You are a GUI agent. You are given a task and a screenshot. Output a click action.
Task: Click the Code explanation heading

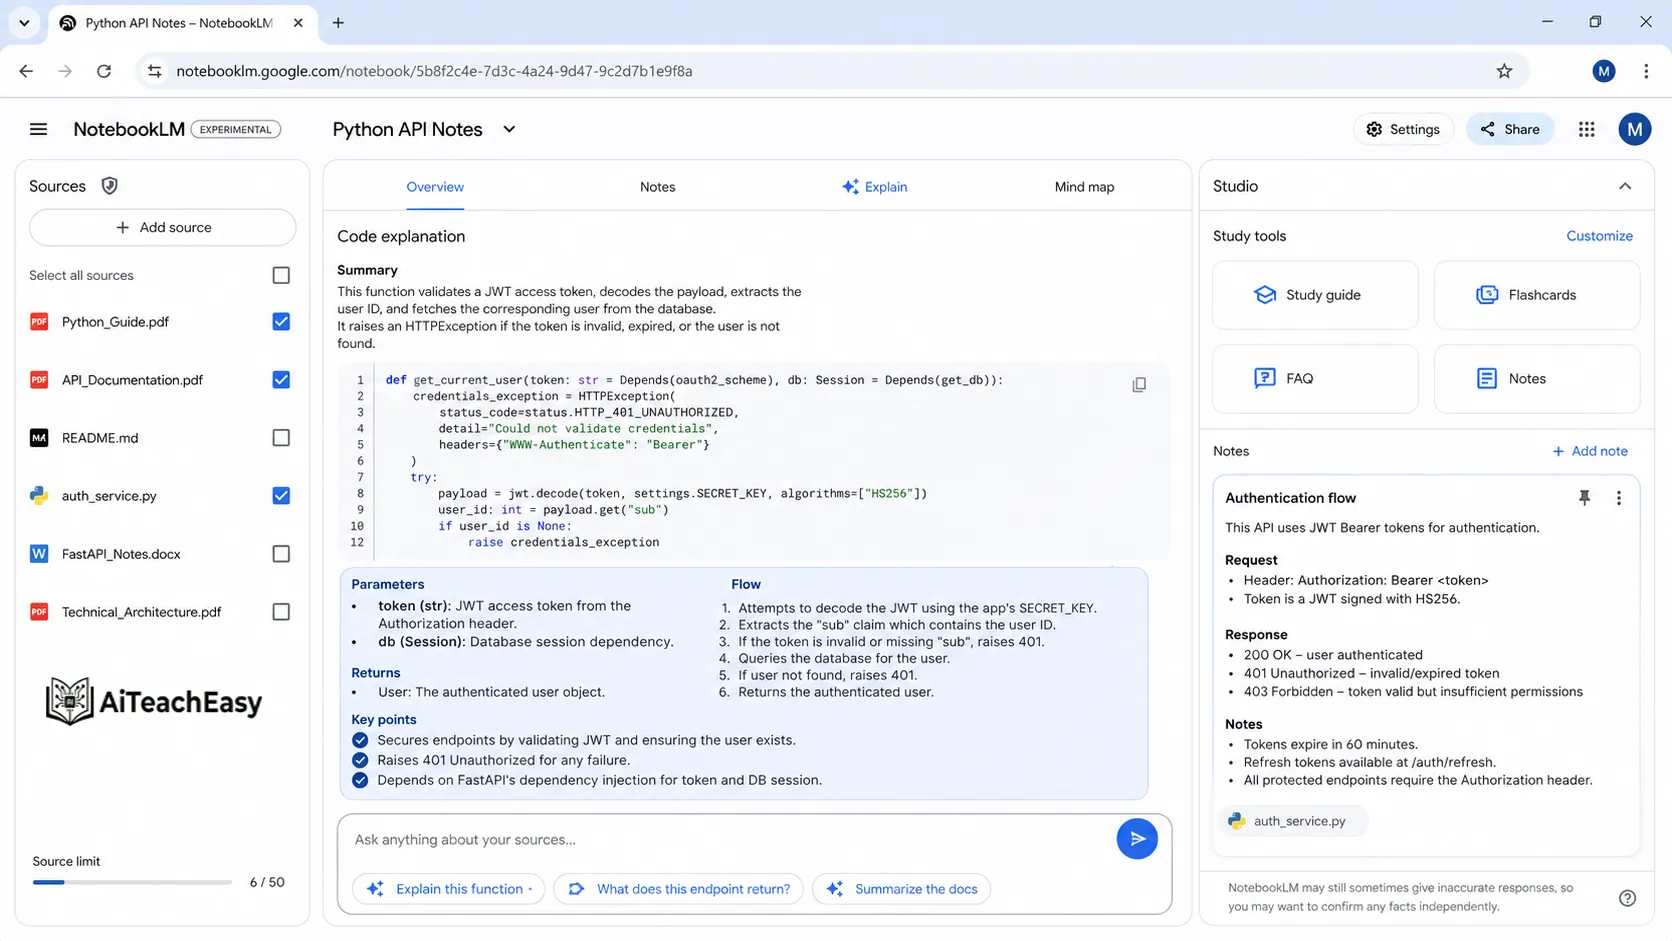pyautogui.click(x=401, y=237)
